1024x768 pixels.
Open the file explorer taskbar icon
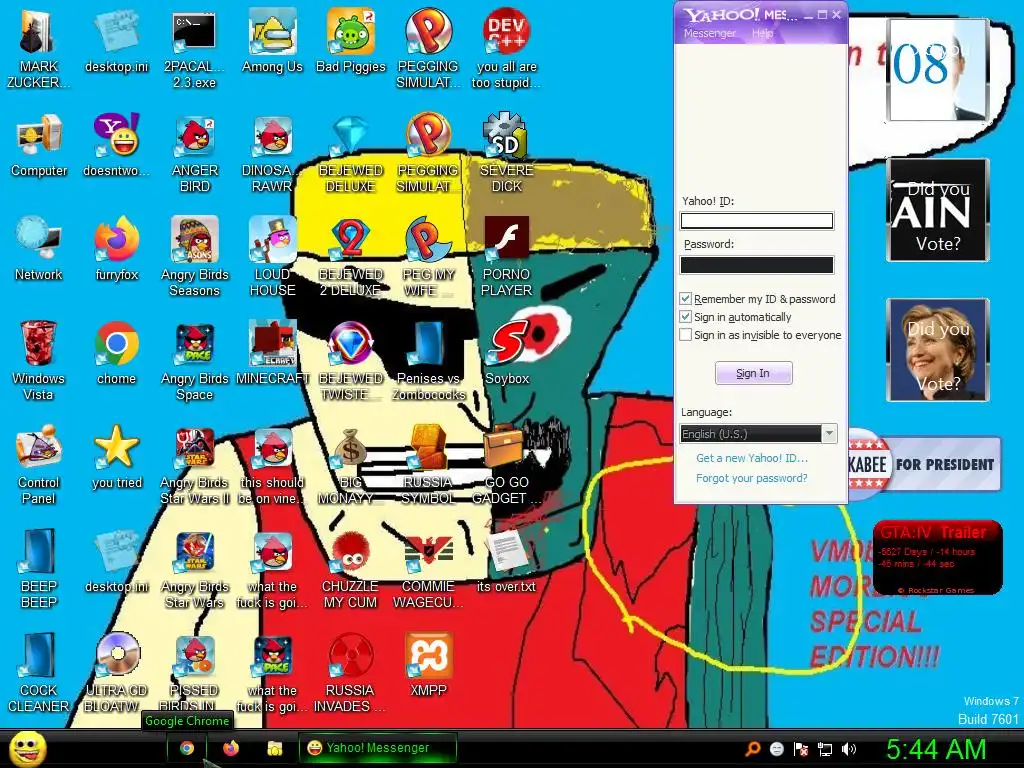275,748
